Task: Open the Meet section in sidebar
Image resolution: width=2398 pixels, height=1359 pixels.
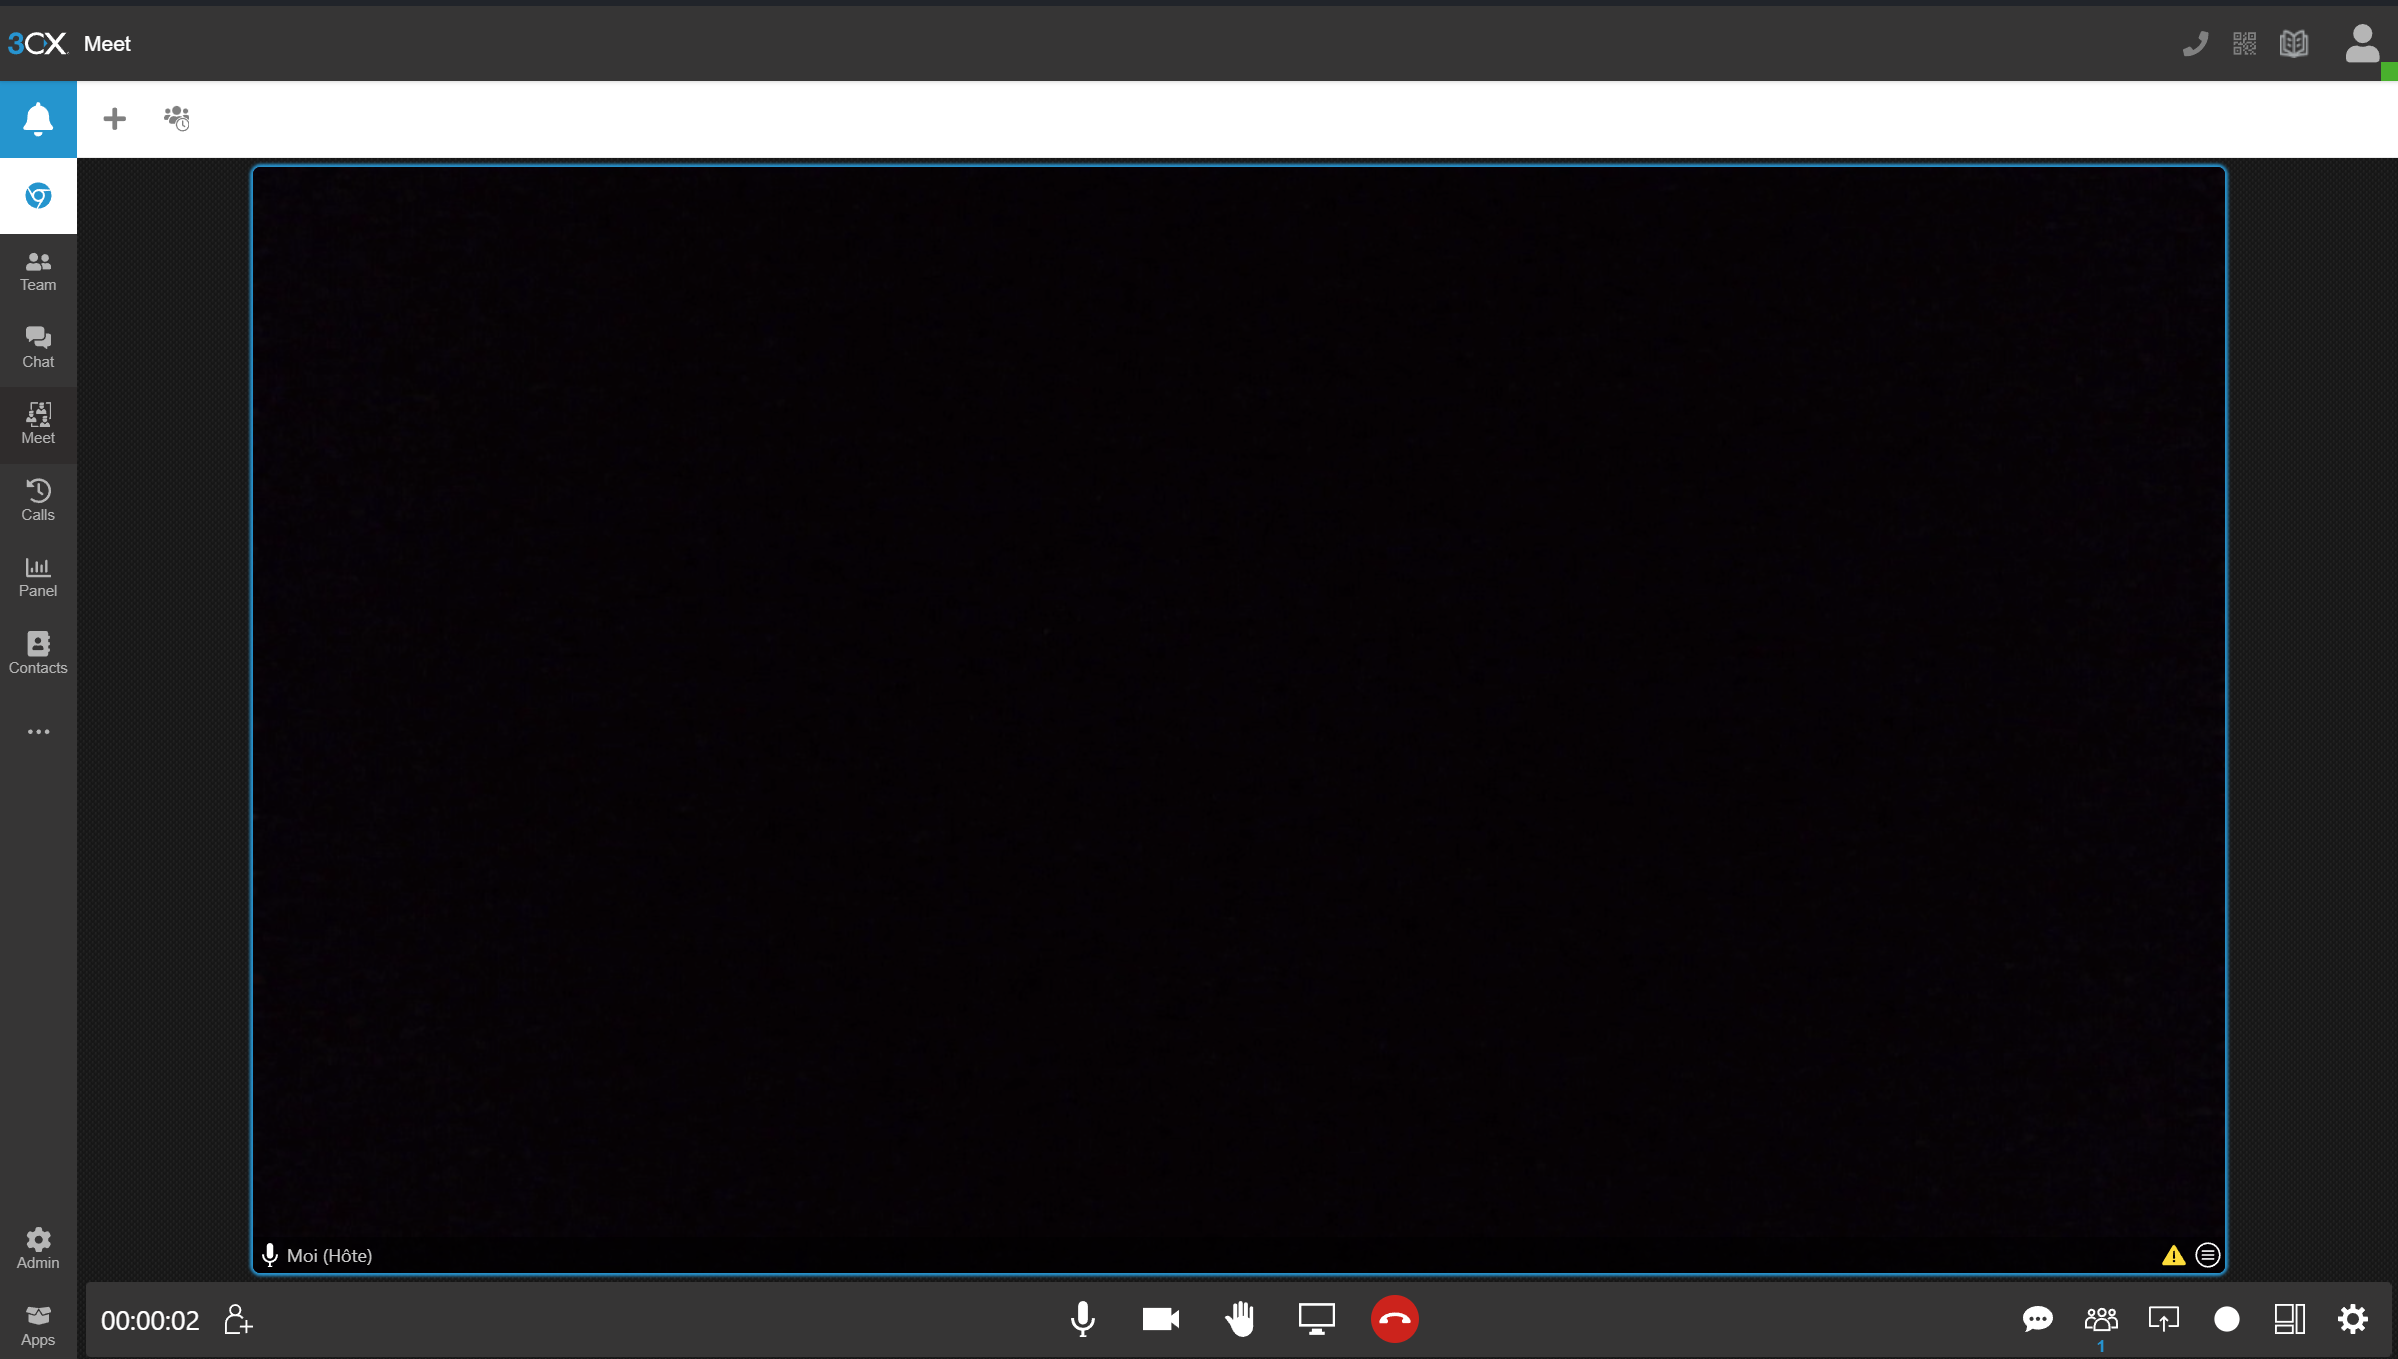Action: tap(38, 424)
